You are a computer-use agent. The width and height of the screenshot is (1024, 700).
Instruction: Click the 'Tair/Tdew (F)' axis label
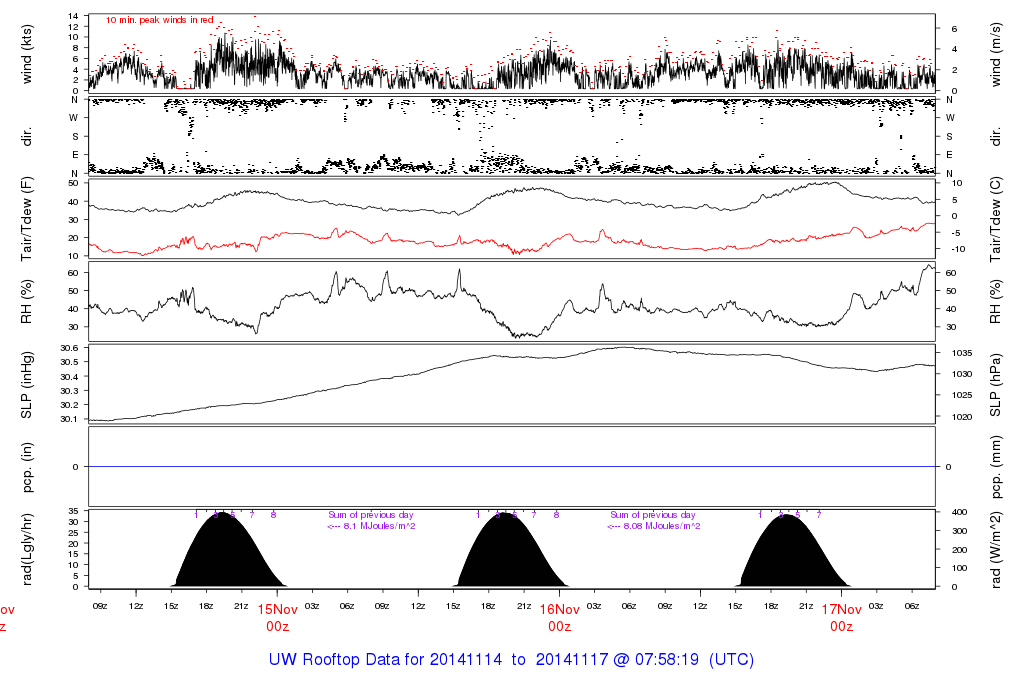coord(27,219)
